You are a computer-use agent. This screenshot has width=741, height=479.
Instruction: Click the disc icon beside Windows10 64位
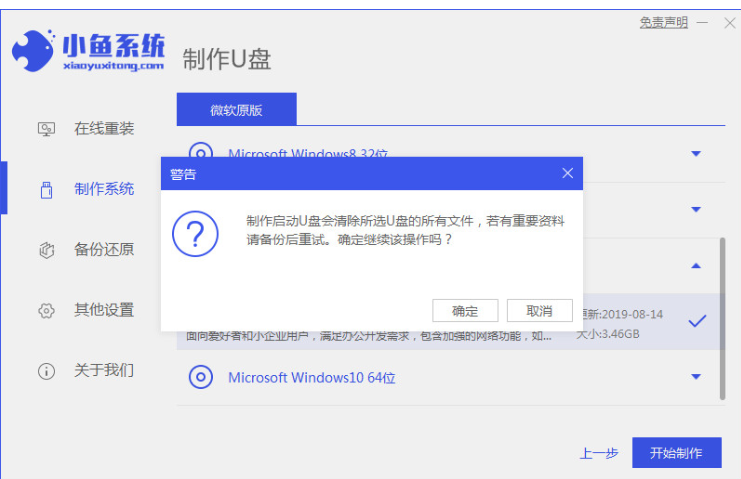(x=201, y=377)
